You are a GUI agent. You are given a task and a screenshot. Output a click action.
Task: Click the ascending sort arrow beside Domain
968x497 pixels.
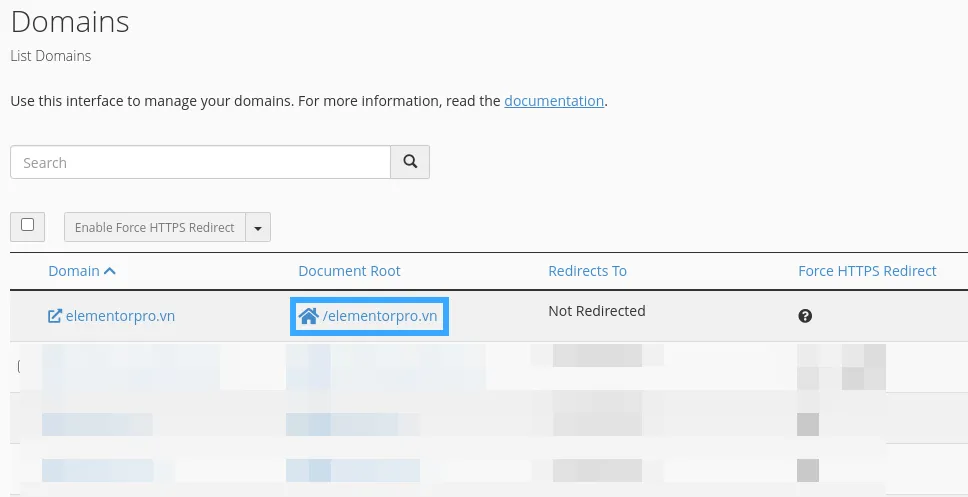click(x=110, y=271)
